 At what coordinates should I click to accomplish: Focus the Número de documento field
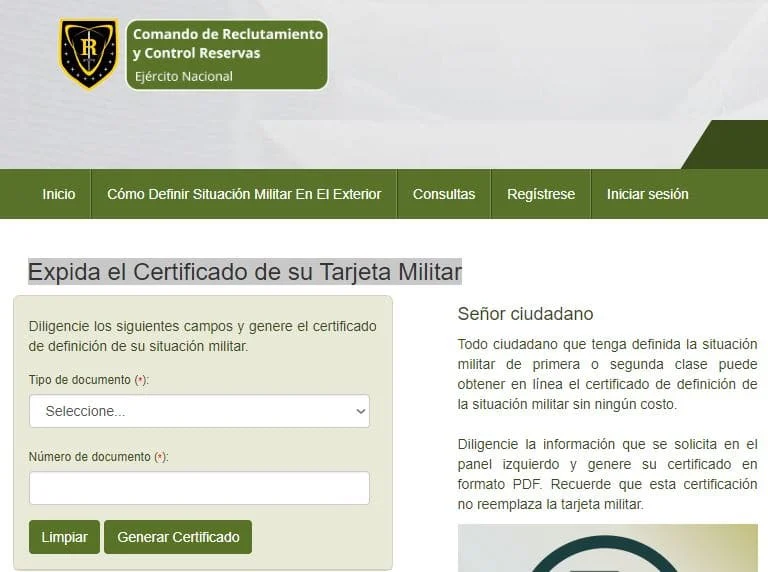(199, 488)
